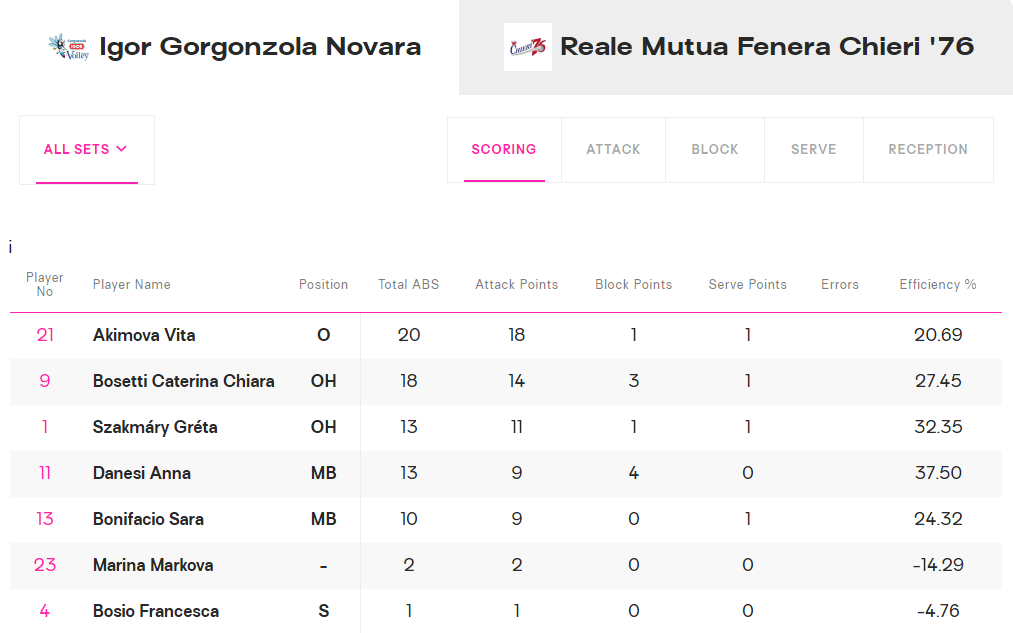Click the Chieri '76 team logo

[x=528, y=47]
